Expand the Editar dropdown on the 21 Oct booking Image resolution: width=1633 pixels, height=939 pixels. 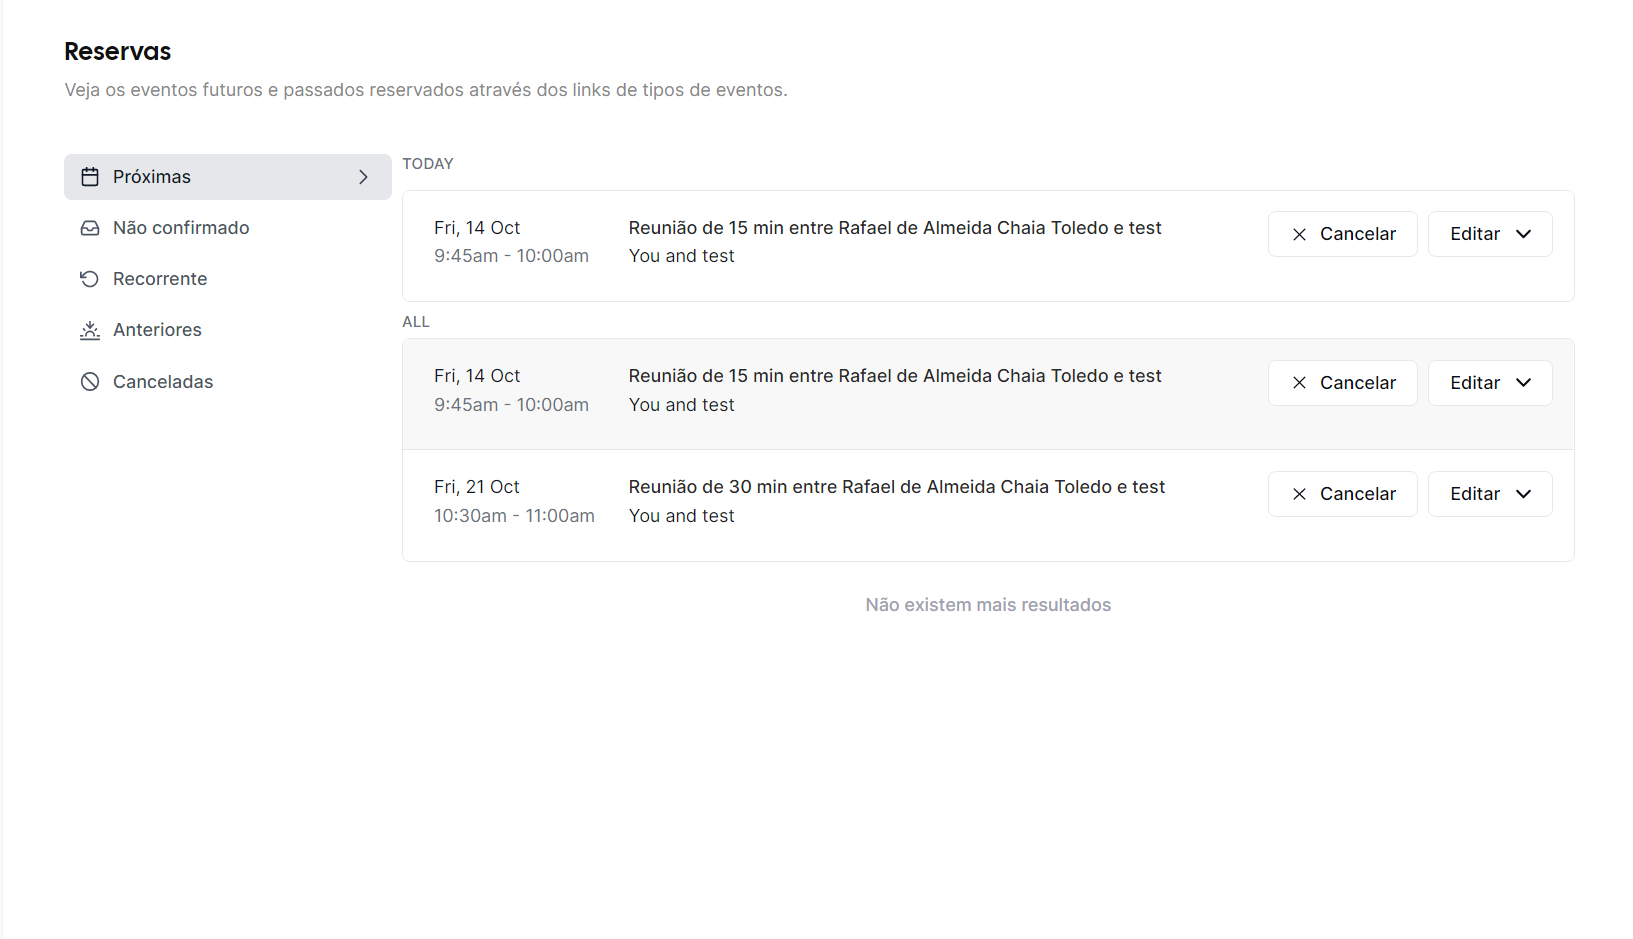point(1524,493)
